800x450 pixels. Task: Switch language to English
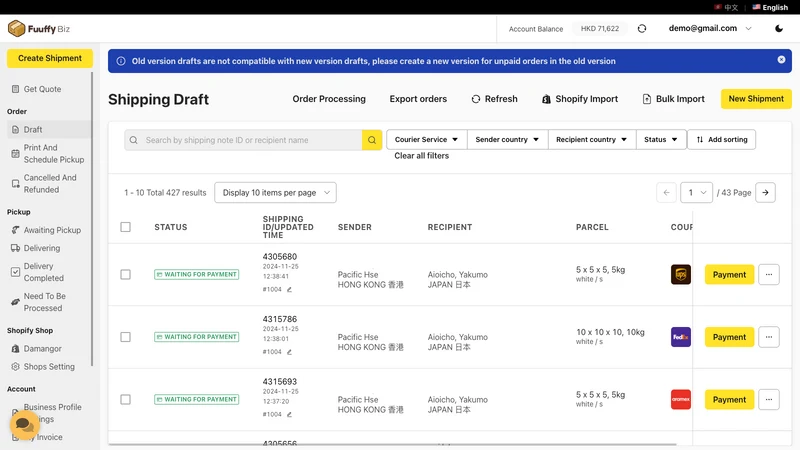(x=770, y=7)
